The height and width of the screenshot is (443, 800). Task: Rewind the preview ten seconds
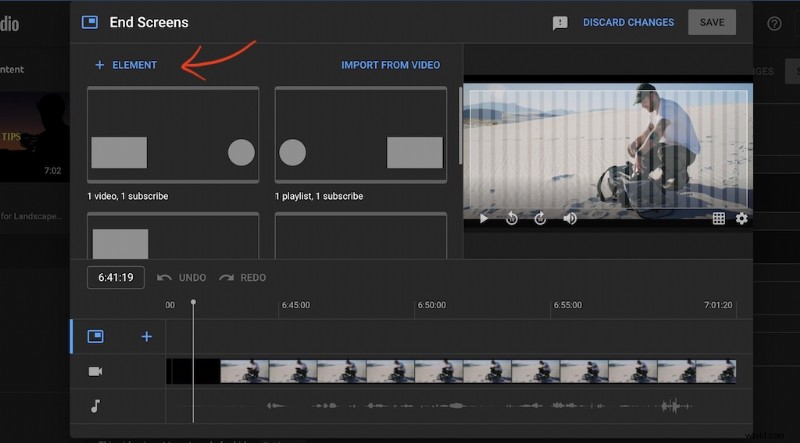tap(511, 218)
